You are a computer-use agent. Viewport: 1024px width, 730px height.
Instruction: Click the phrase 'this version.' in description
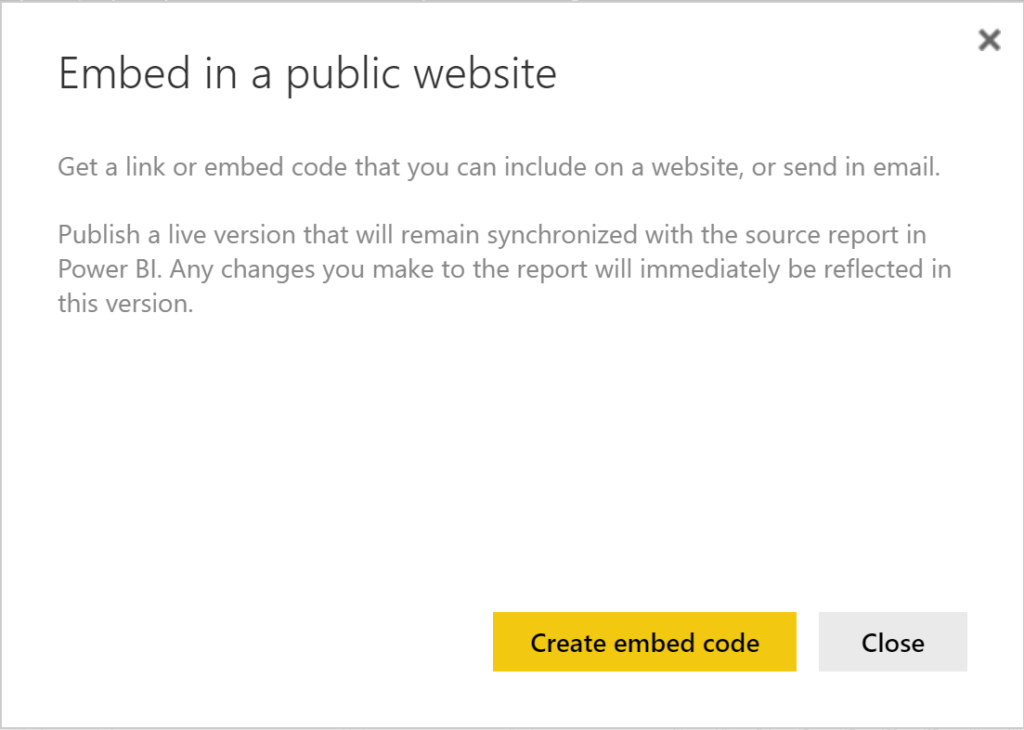[x=124, y=304]
